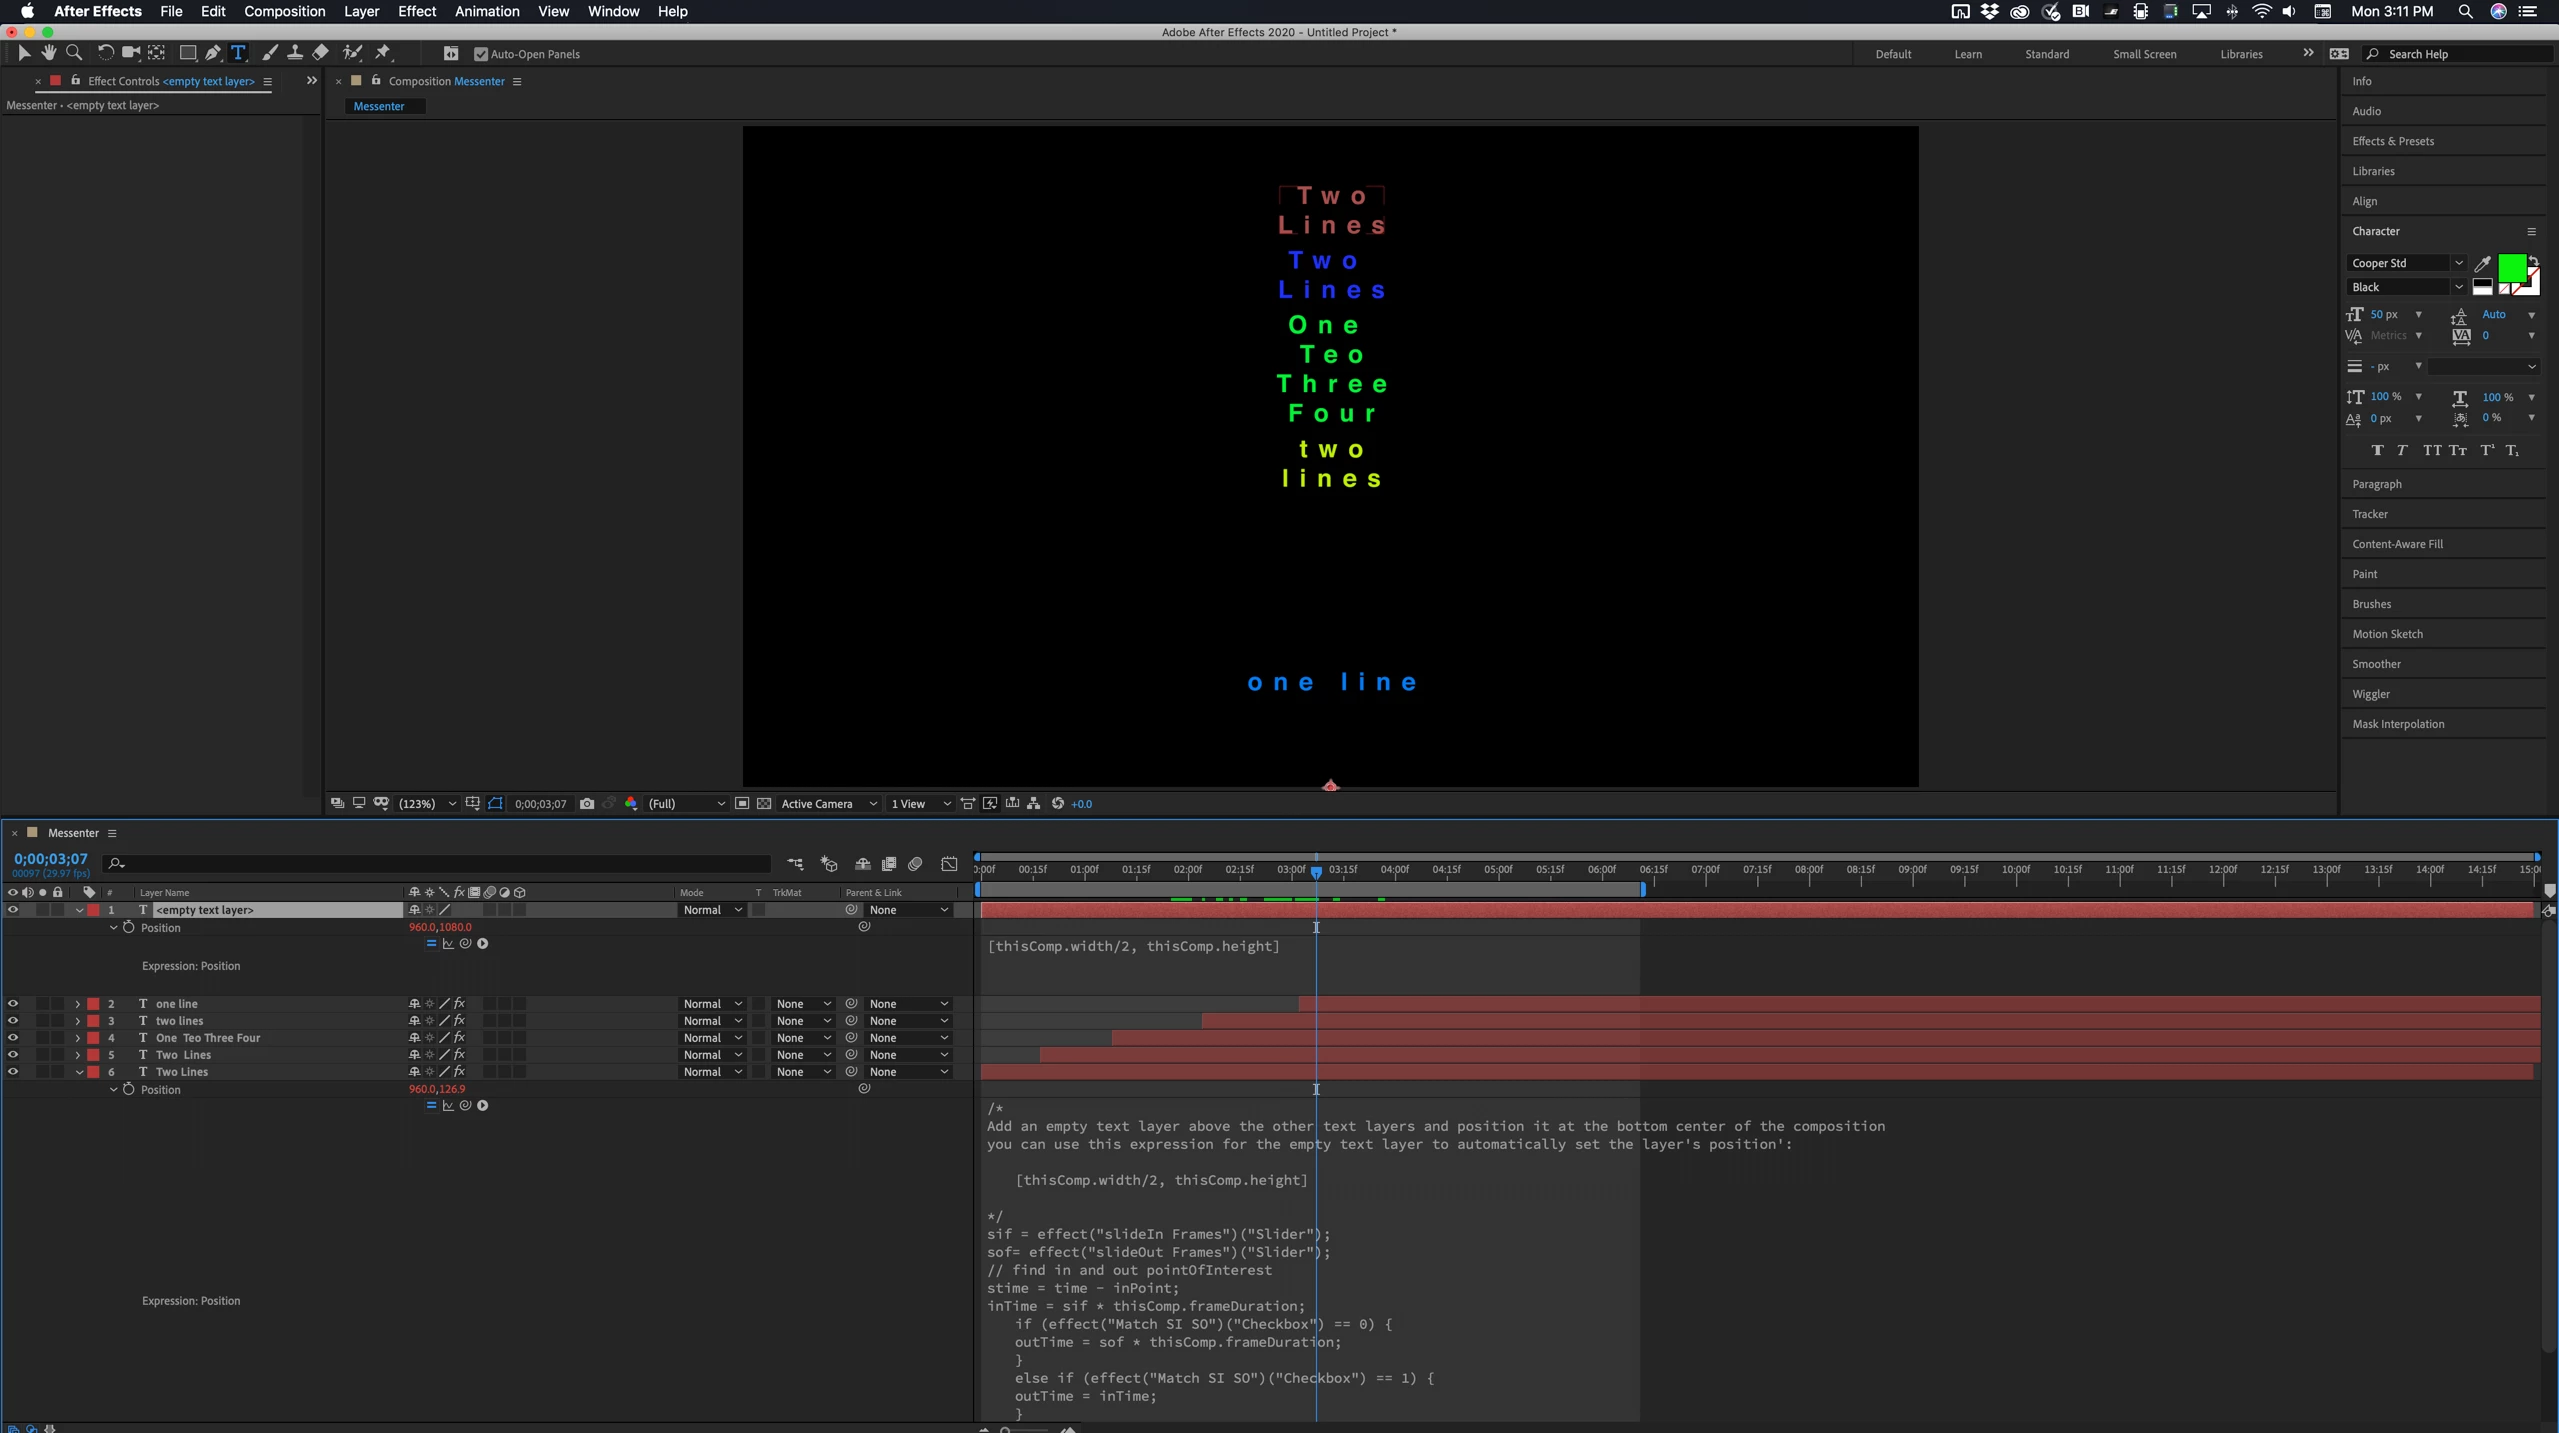Open the Paragraph panel
This screenshot has height=1433, width=2559.
click(x=2376, y=484)
